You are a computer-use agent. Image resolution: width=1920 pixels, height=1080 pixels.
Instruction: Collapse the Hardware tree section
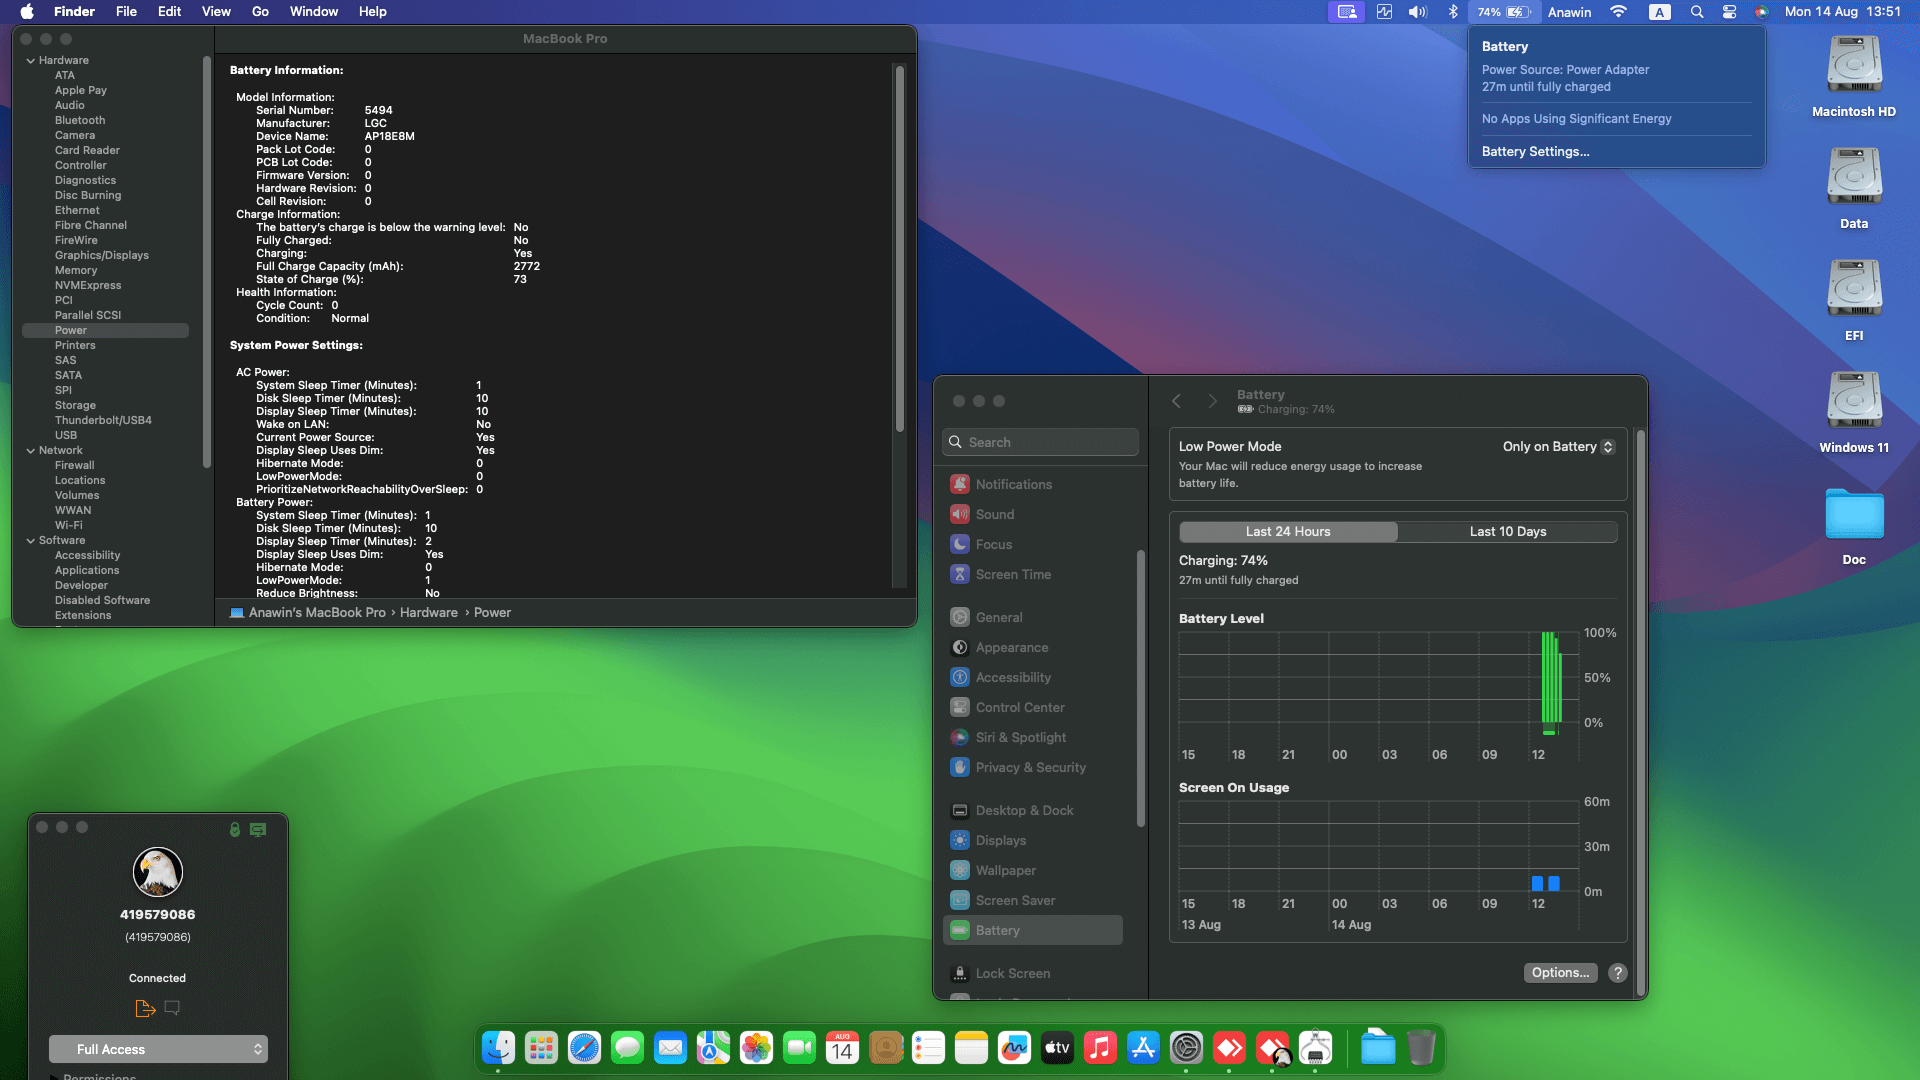tap(31, 61)
